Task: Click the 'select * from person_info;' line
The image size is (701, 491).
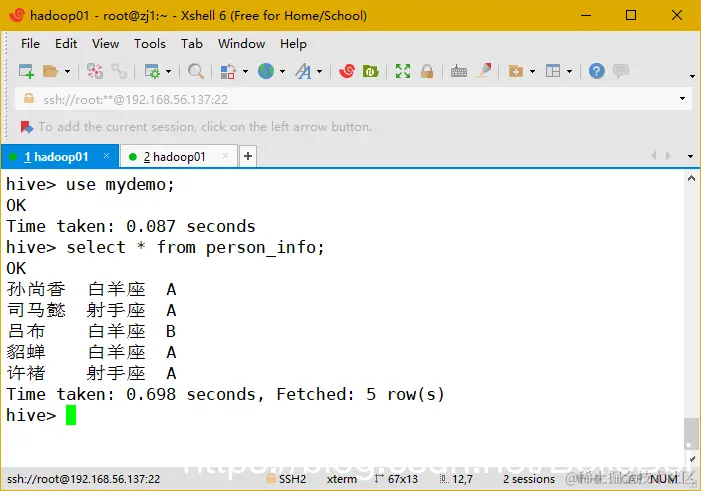Action: point(165,247)
